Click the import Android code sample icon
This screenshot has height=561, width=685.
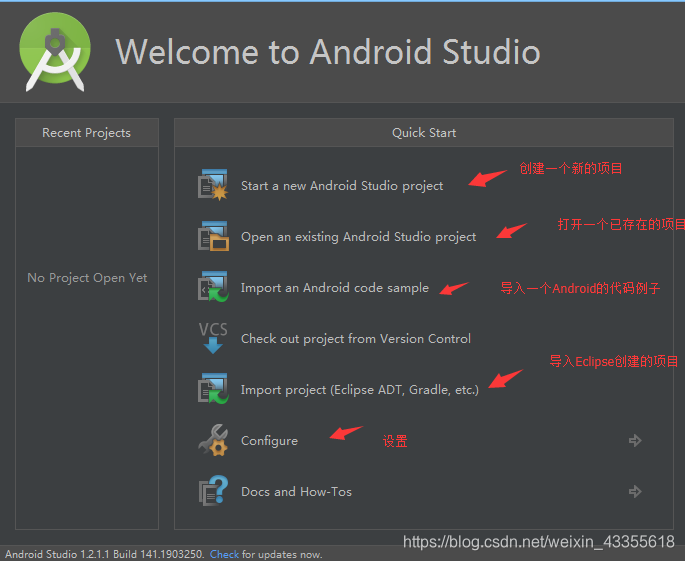(213, 287)
